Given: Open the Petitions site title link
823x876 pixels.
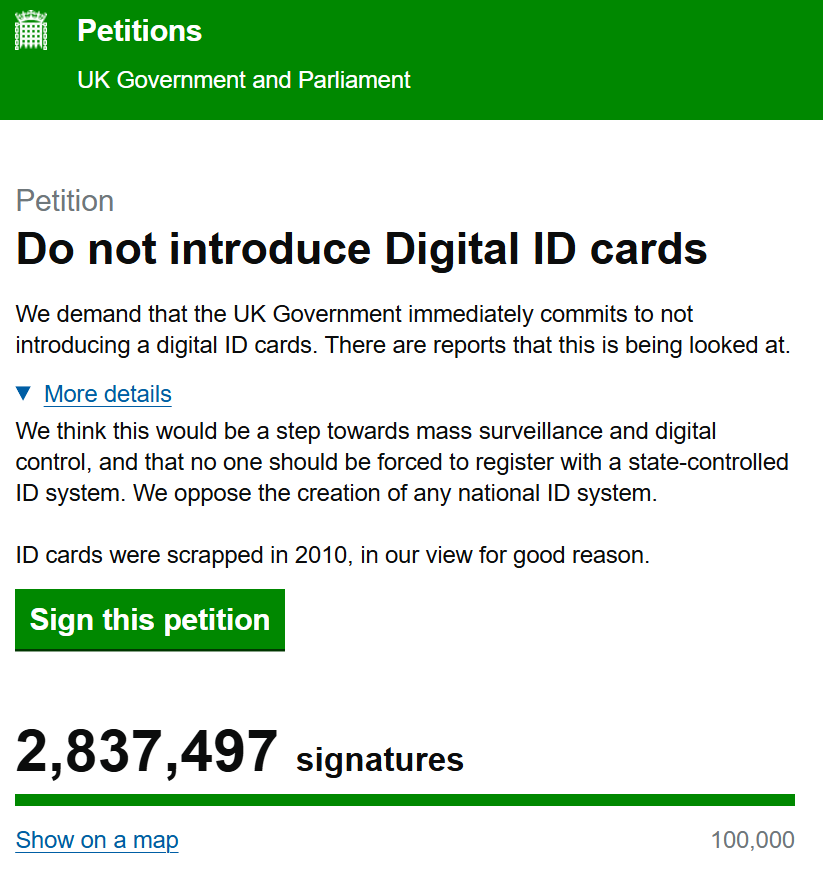Looking at the screenshot, I should coord(139,31).
